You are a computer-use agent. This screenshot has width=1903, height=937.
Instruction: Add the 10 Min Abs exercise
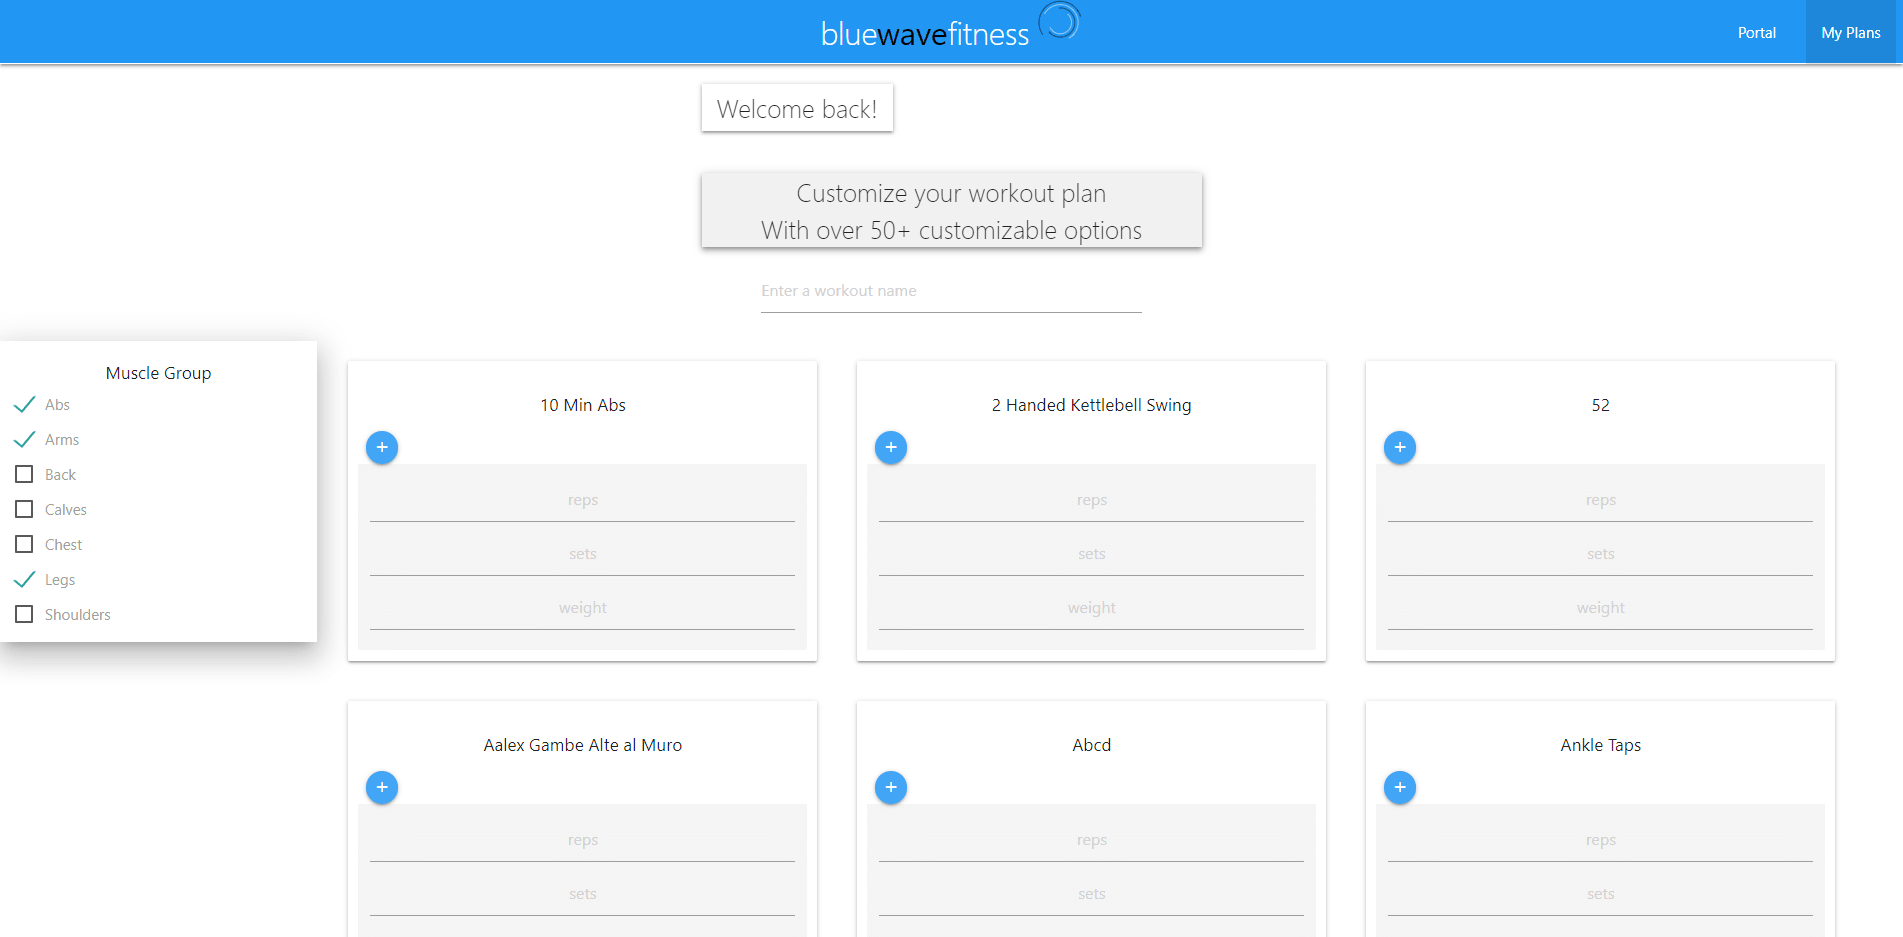point(382,447)
